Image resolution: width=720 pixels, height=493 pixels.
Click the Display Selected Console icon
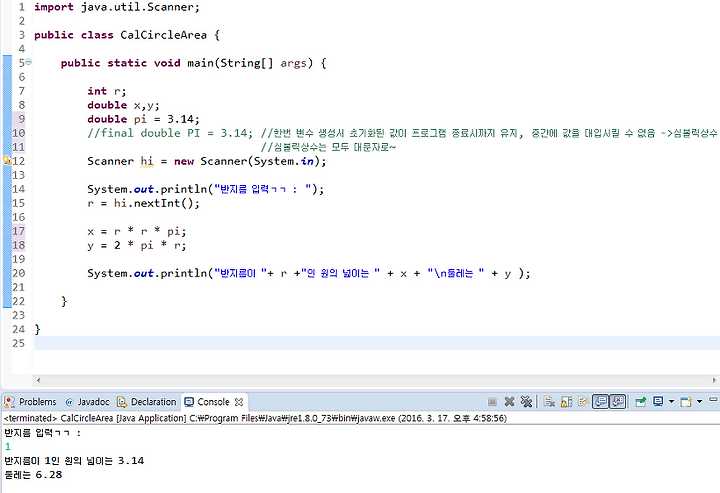658,402
